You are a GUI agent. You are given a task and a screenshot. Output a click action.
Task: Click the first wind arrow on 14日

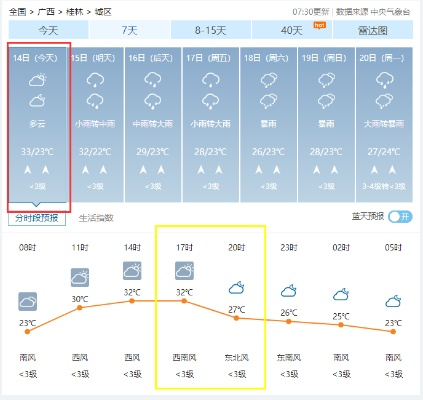pos(28,170)
